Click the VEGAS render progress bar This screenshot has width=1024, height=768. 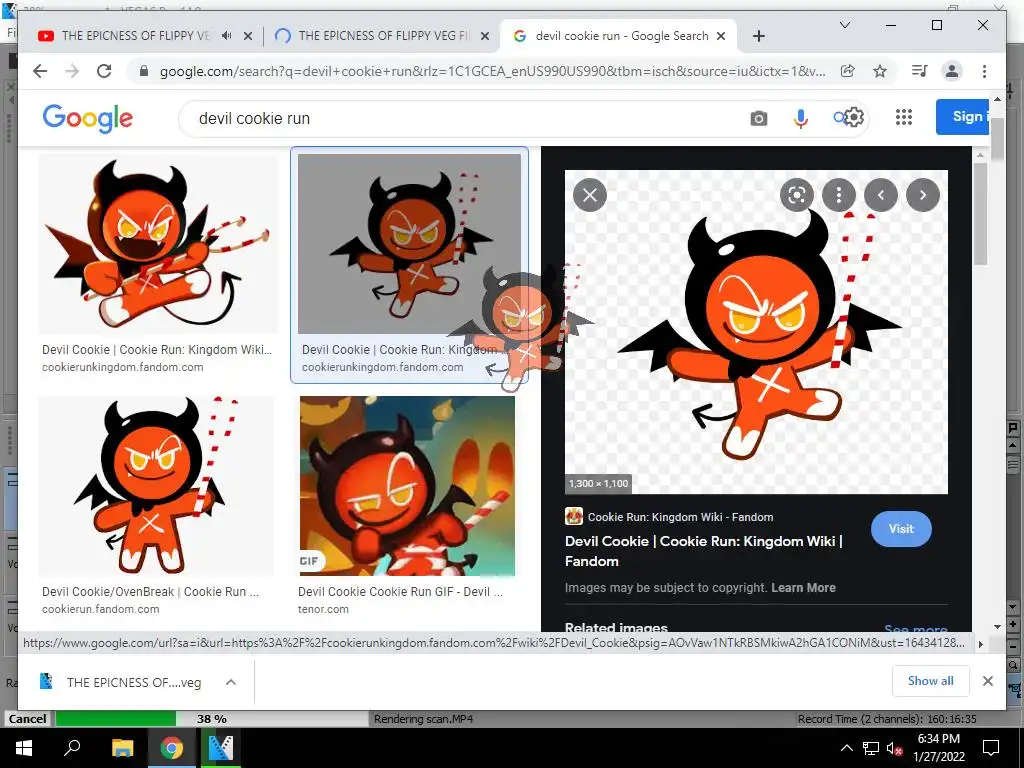tap(212, 718)
